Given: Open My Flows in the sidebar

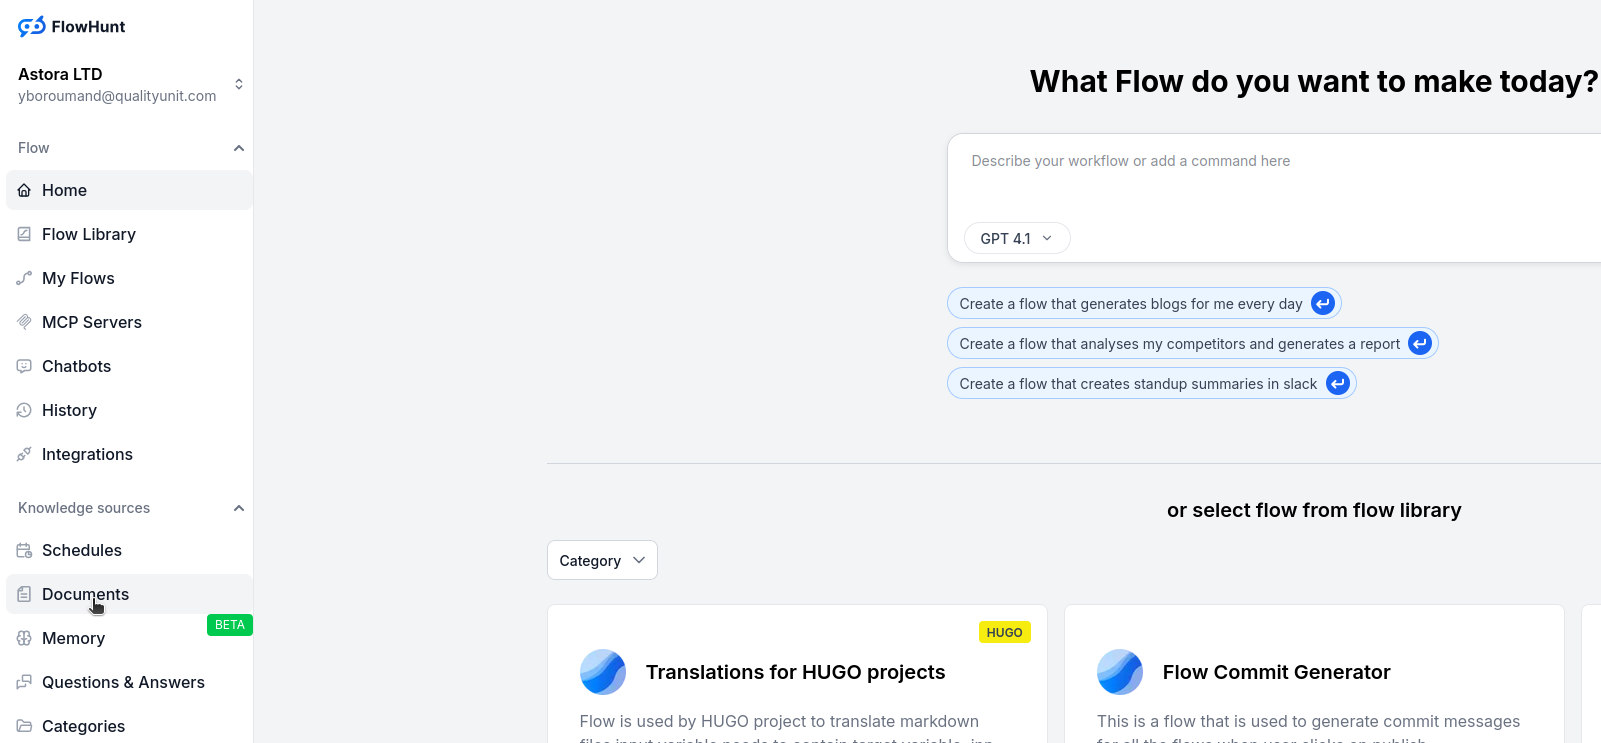Looking at the screenshot, I should pos(78,278).
